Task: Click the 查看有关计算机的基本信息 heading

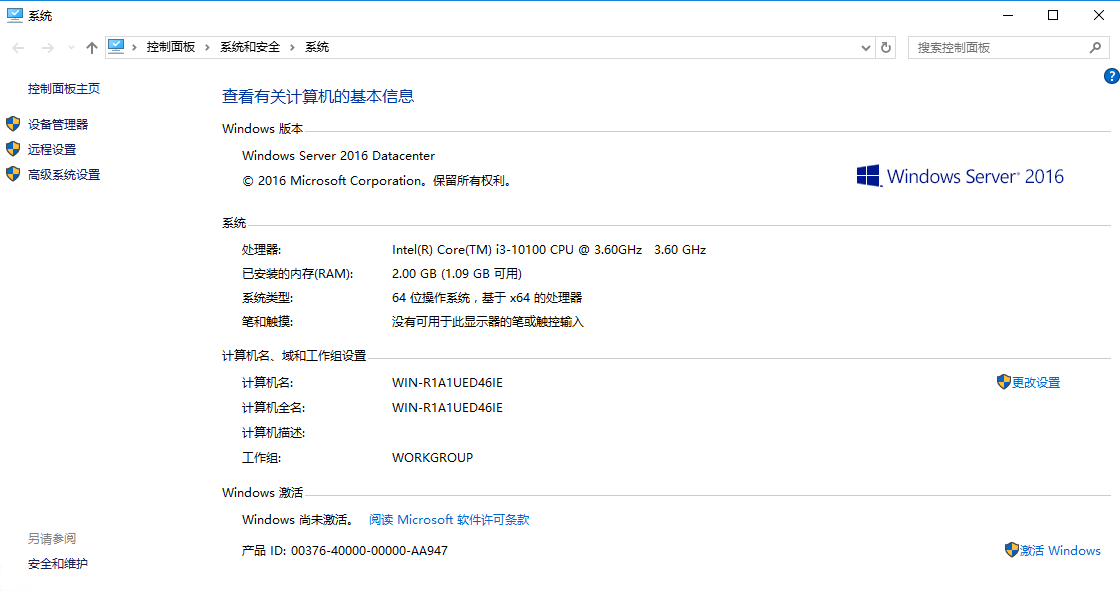Action: tap(318, 96)
